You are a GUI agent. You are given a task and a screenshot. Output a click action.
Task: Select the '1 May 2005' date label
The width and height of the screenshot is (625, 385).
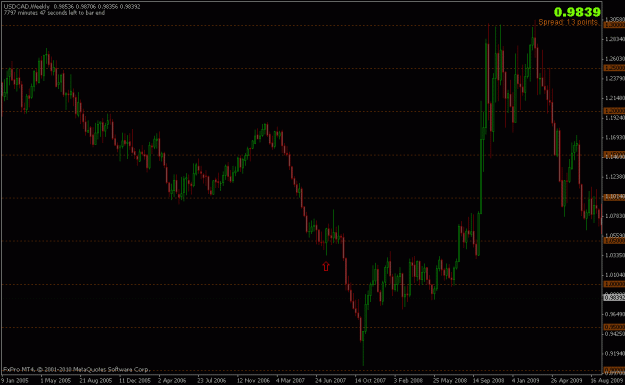55,381
